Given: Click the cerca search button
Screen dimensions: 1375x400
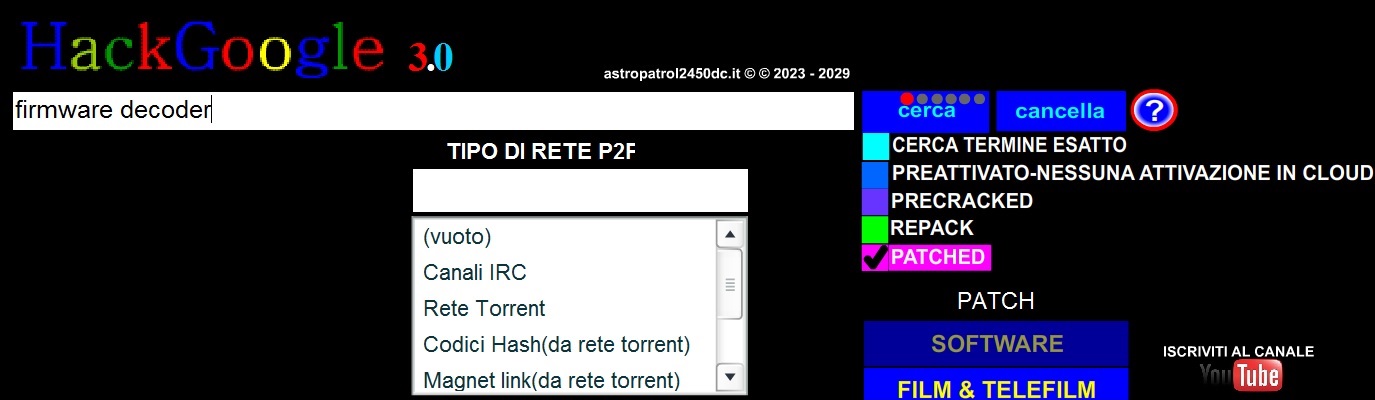Looking at the screenshot, I should [x=926, y=111].
